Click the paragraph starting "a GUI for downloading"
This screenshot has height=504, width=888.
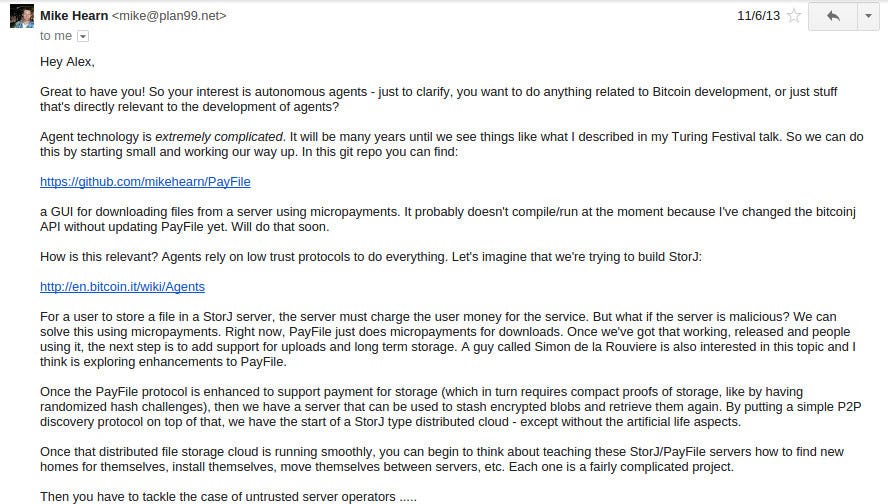pyautogui.click(x=447, y=219)
